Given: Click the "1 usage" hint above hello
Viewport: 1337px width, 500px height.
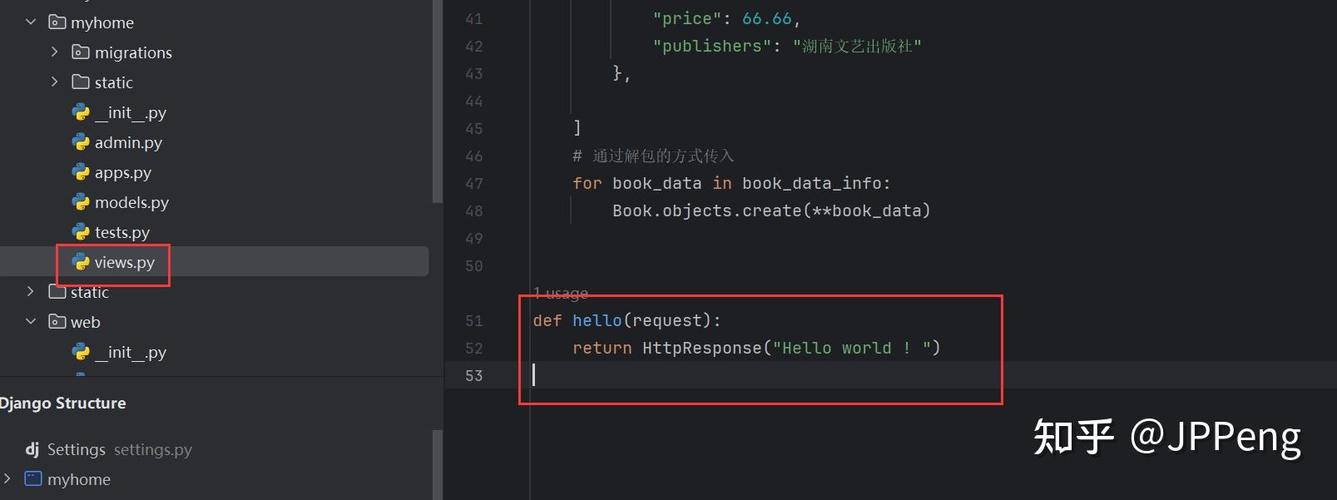Looking at the screenshot, I should click(x=560, y=293).
